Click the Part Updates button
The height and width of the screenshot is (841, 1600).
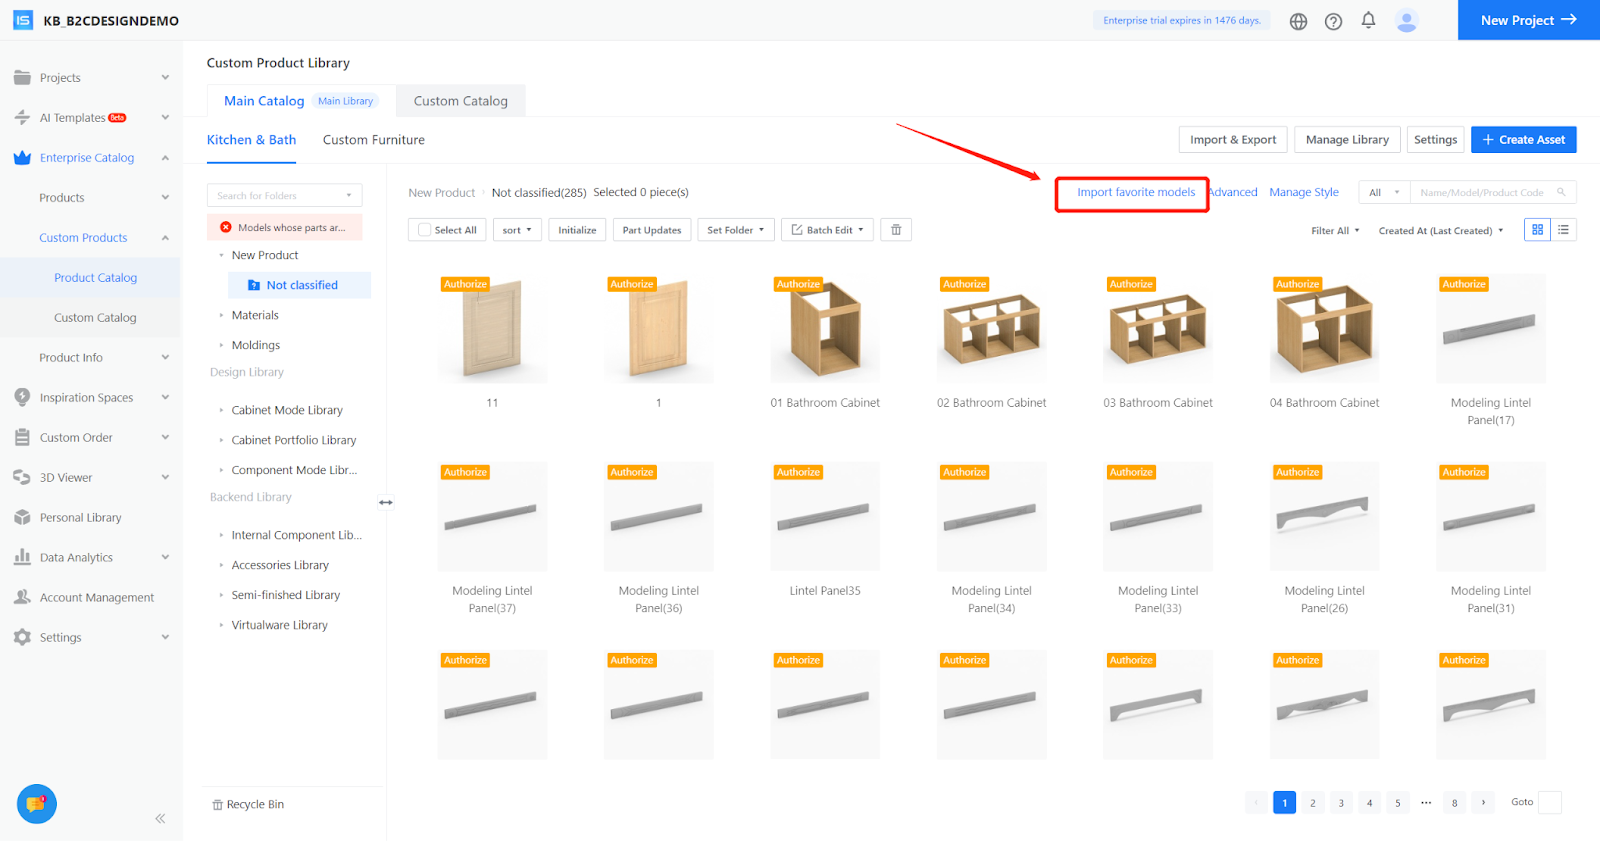(x=652, y=230)
